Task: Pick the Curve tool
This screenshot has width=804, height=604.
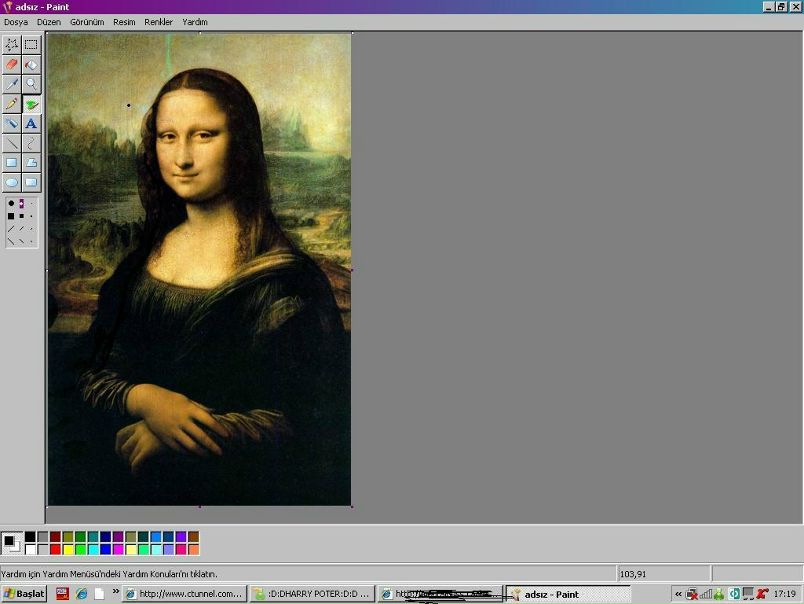Action: tap(31, 143)
